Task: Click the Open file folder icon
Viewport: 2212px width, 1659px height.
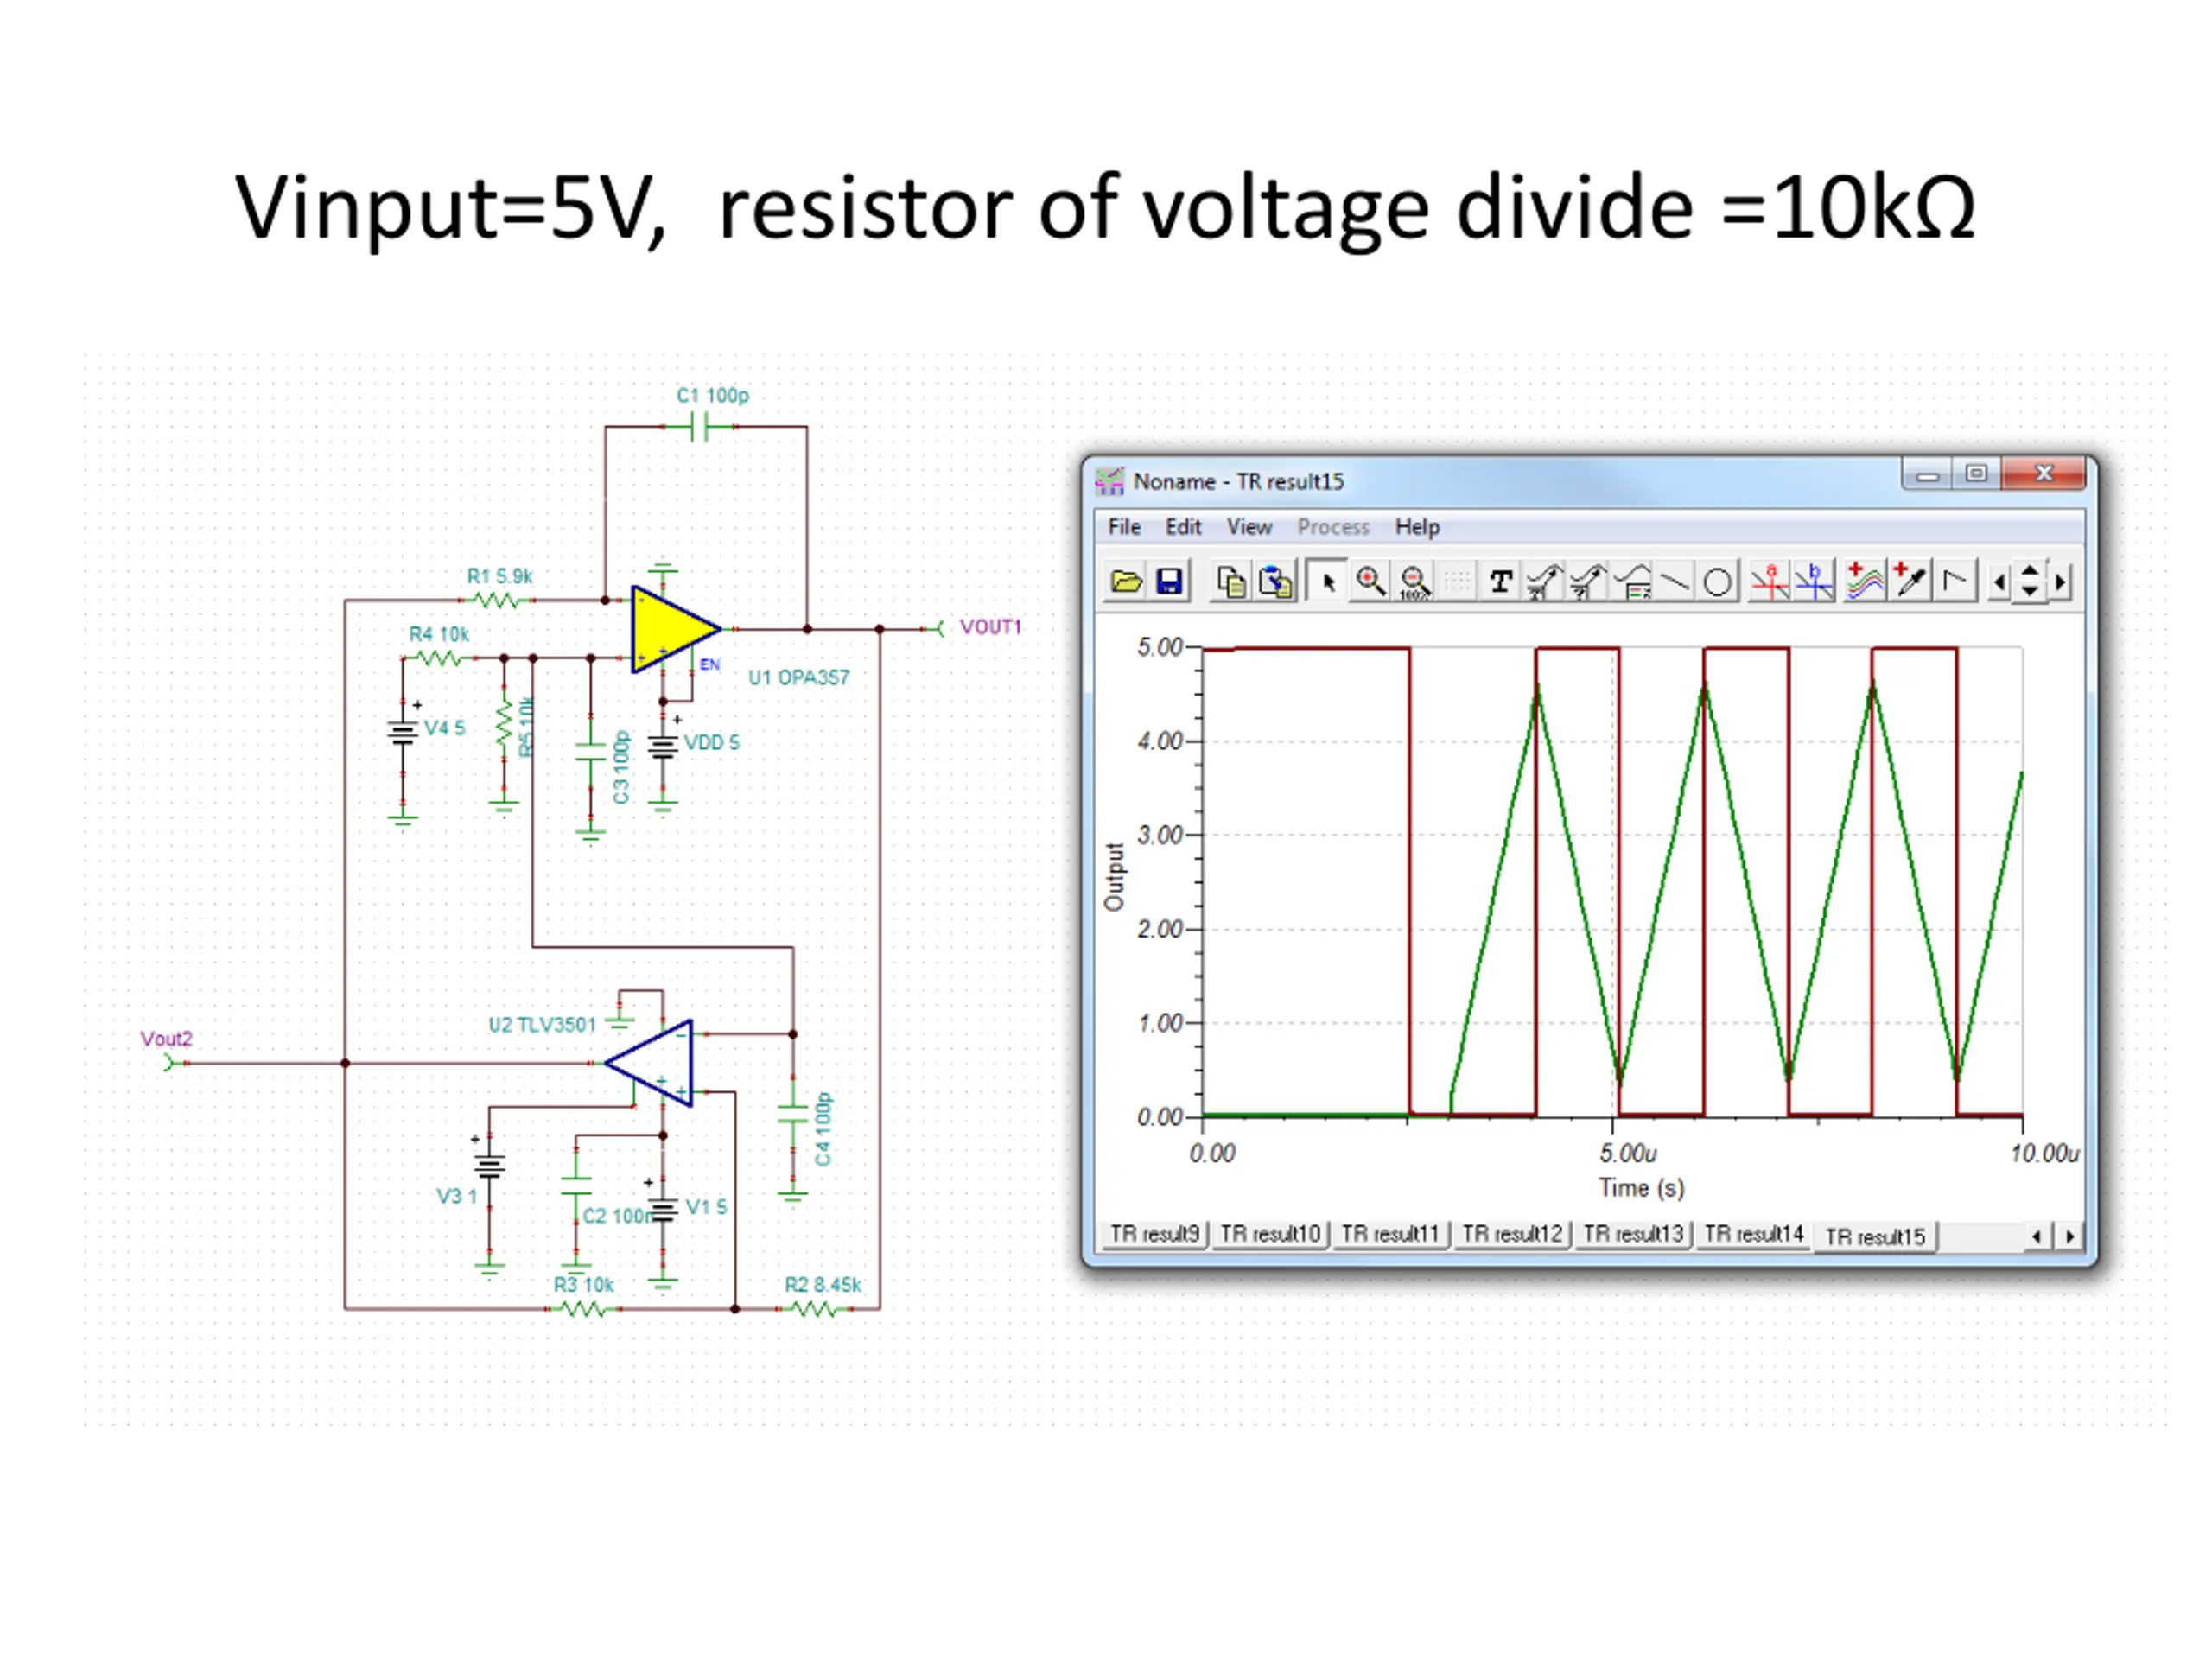Action: coord(1126,582)
